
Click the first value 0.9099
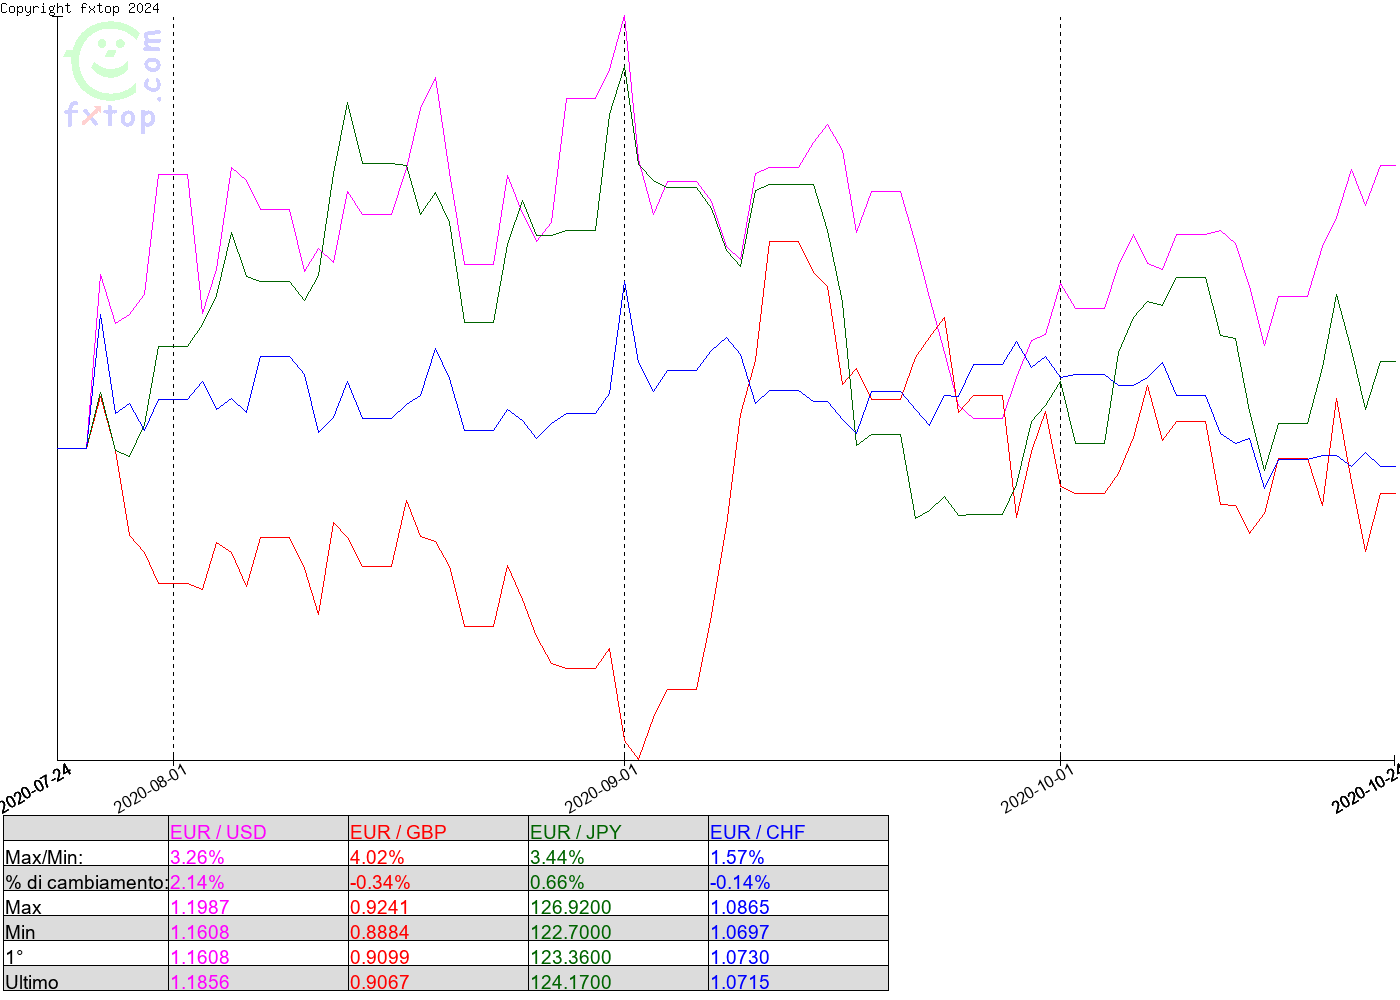(x=380, y=957)
